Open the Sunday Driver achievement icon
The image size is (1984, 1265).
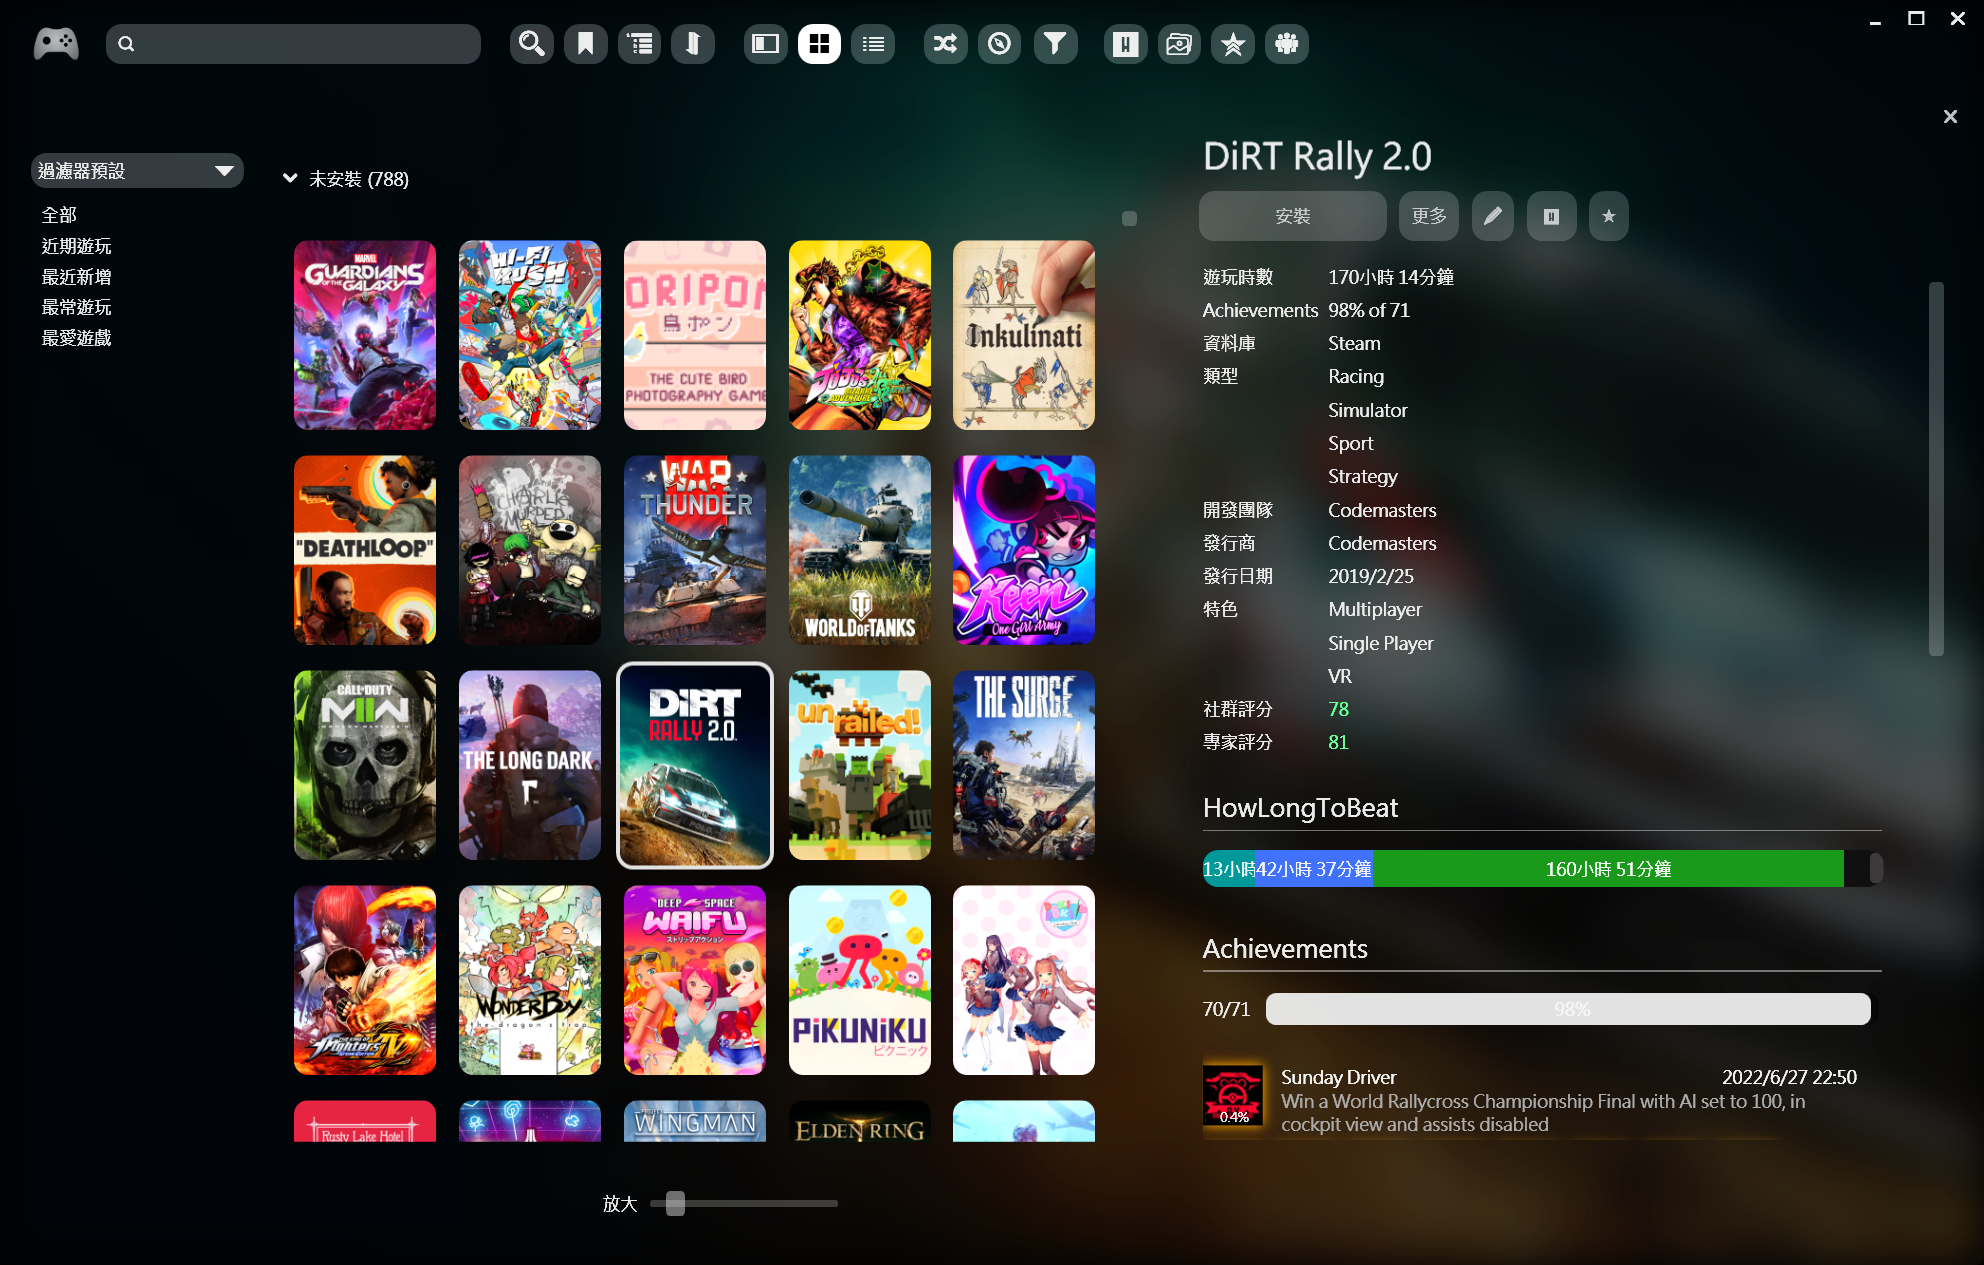(1234, 1095)
